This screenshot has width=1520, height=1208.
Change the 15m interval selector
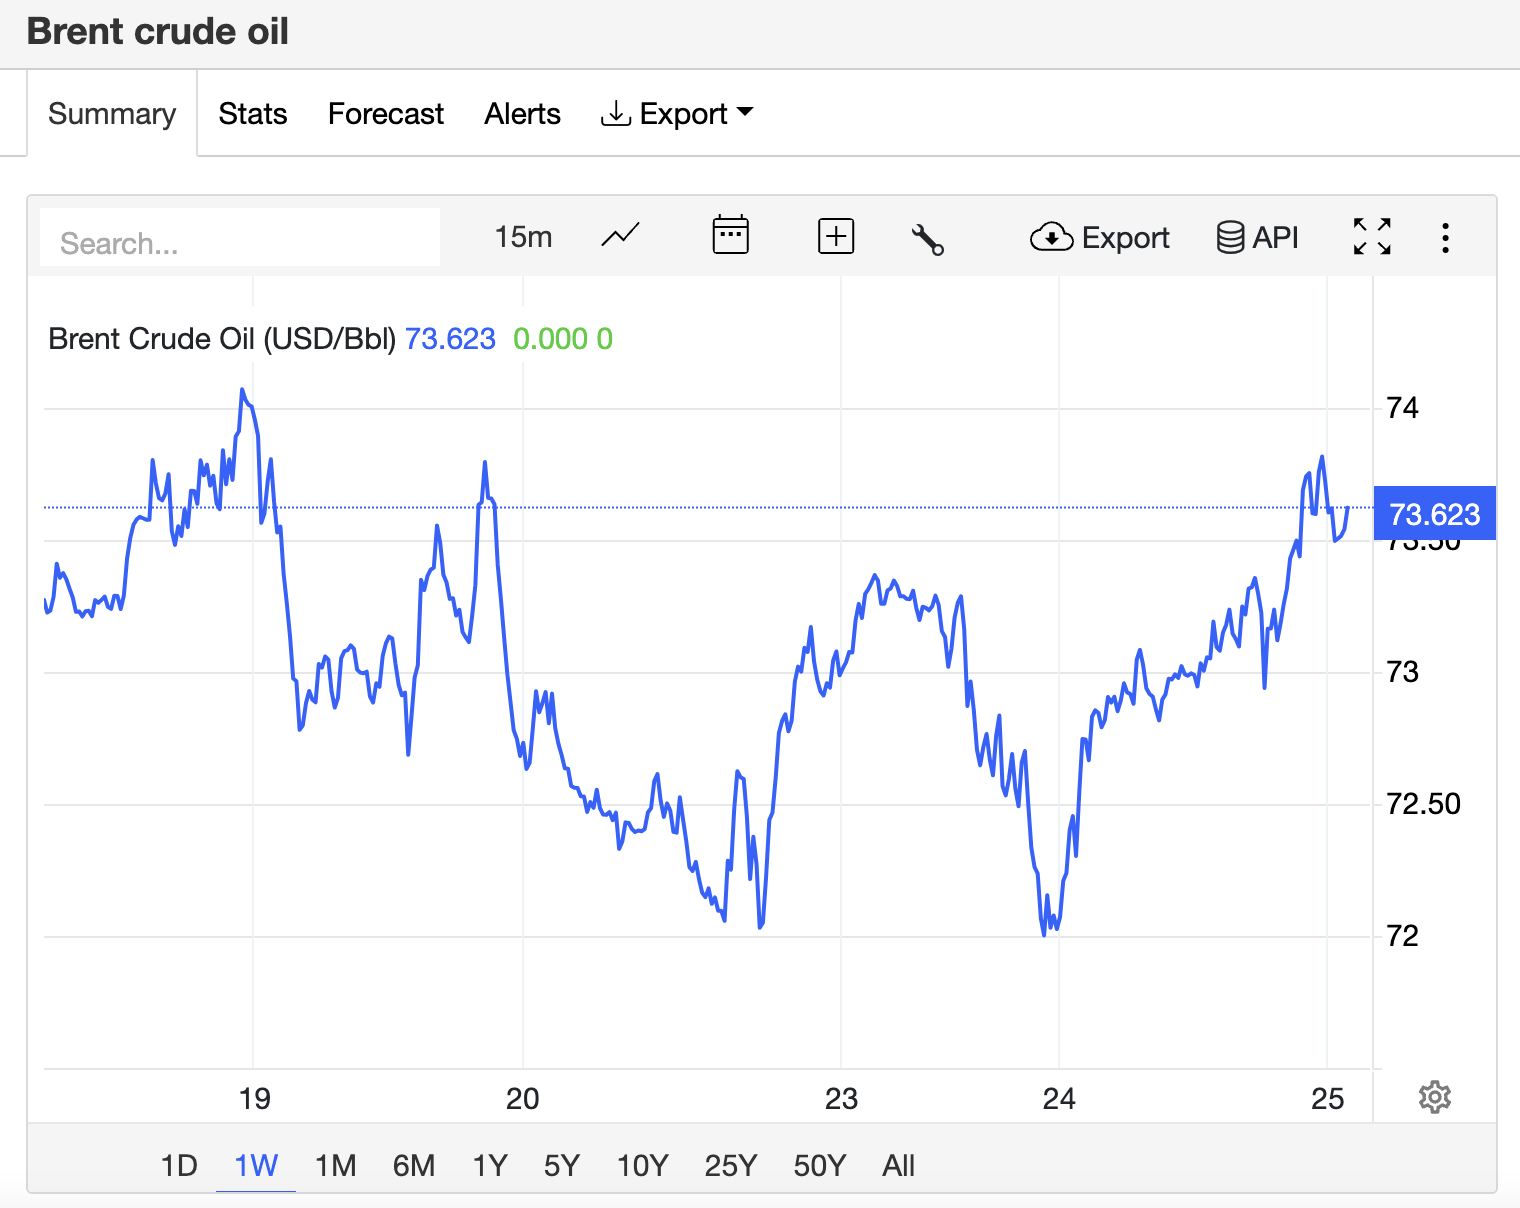523,237
